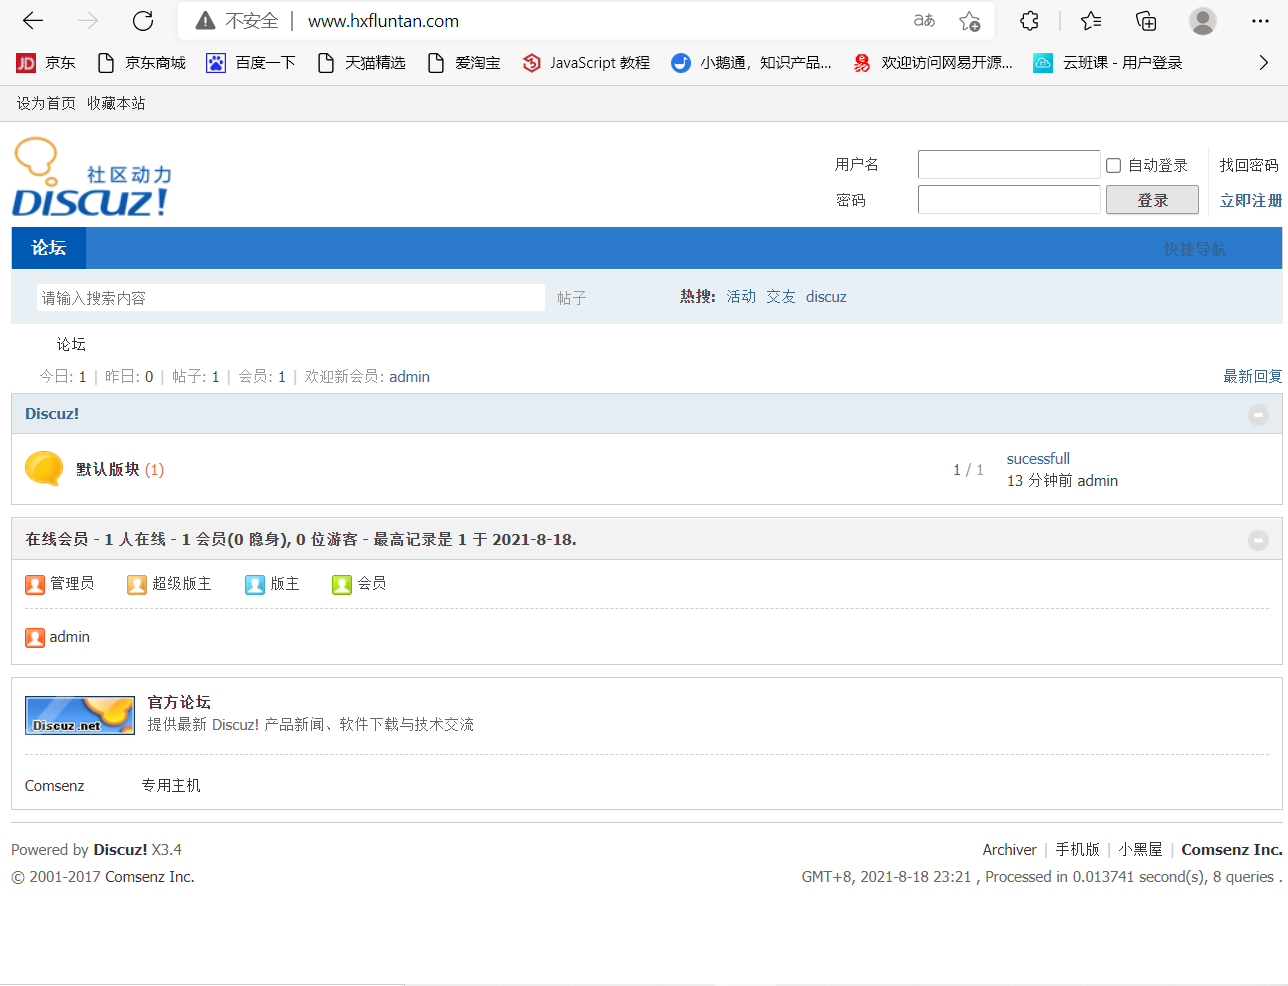Collapse the 在线会员 section

coord(1259,540)
